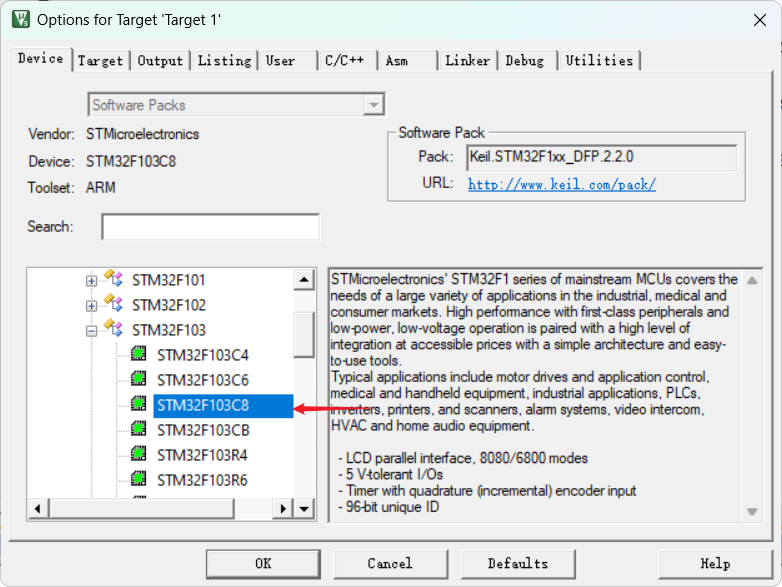Click description pane scroll-down arrow
This screenshot has width=782, height=587.
coord(752,511)
